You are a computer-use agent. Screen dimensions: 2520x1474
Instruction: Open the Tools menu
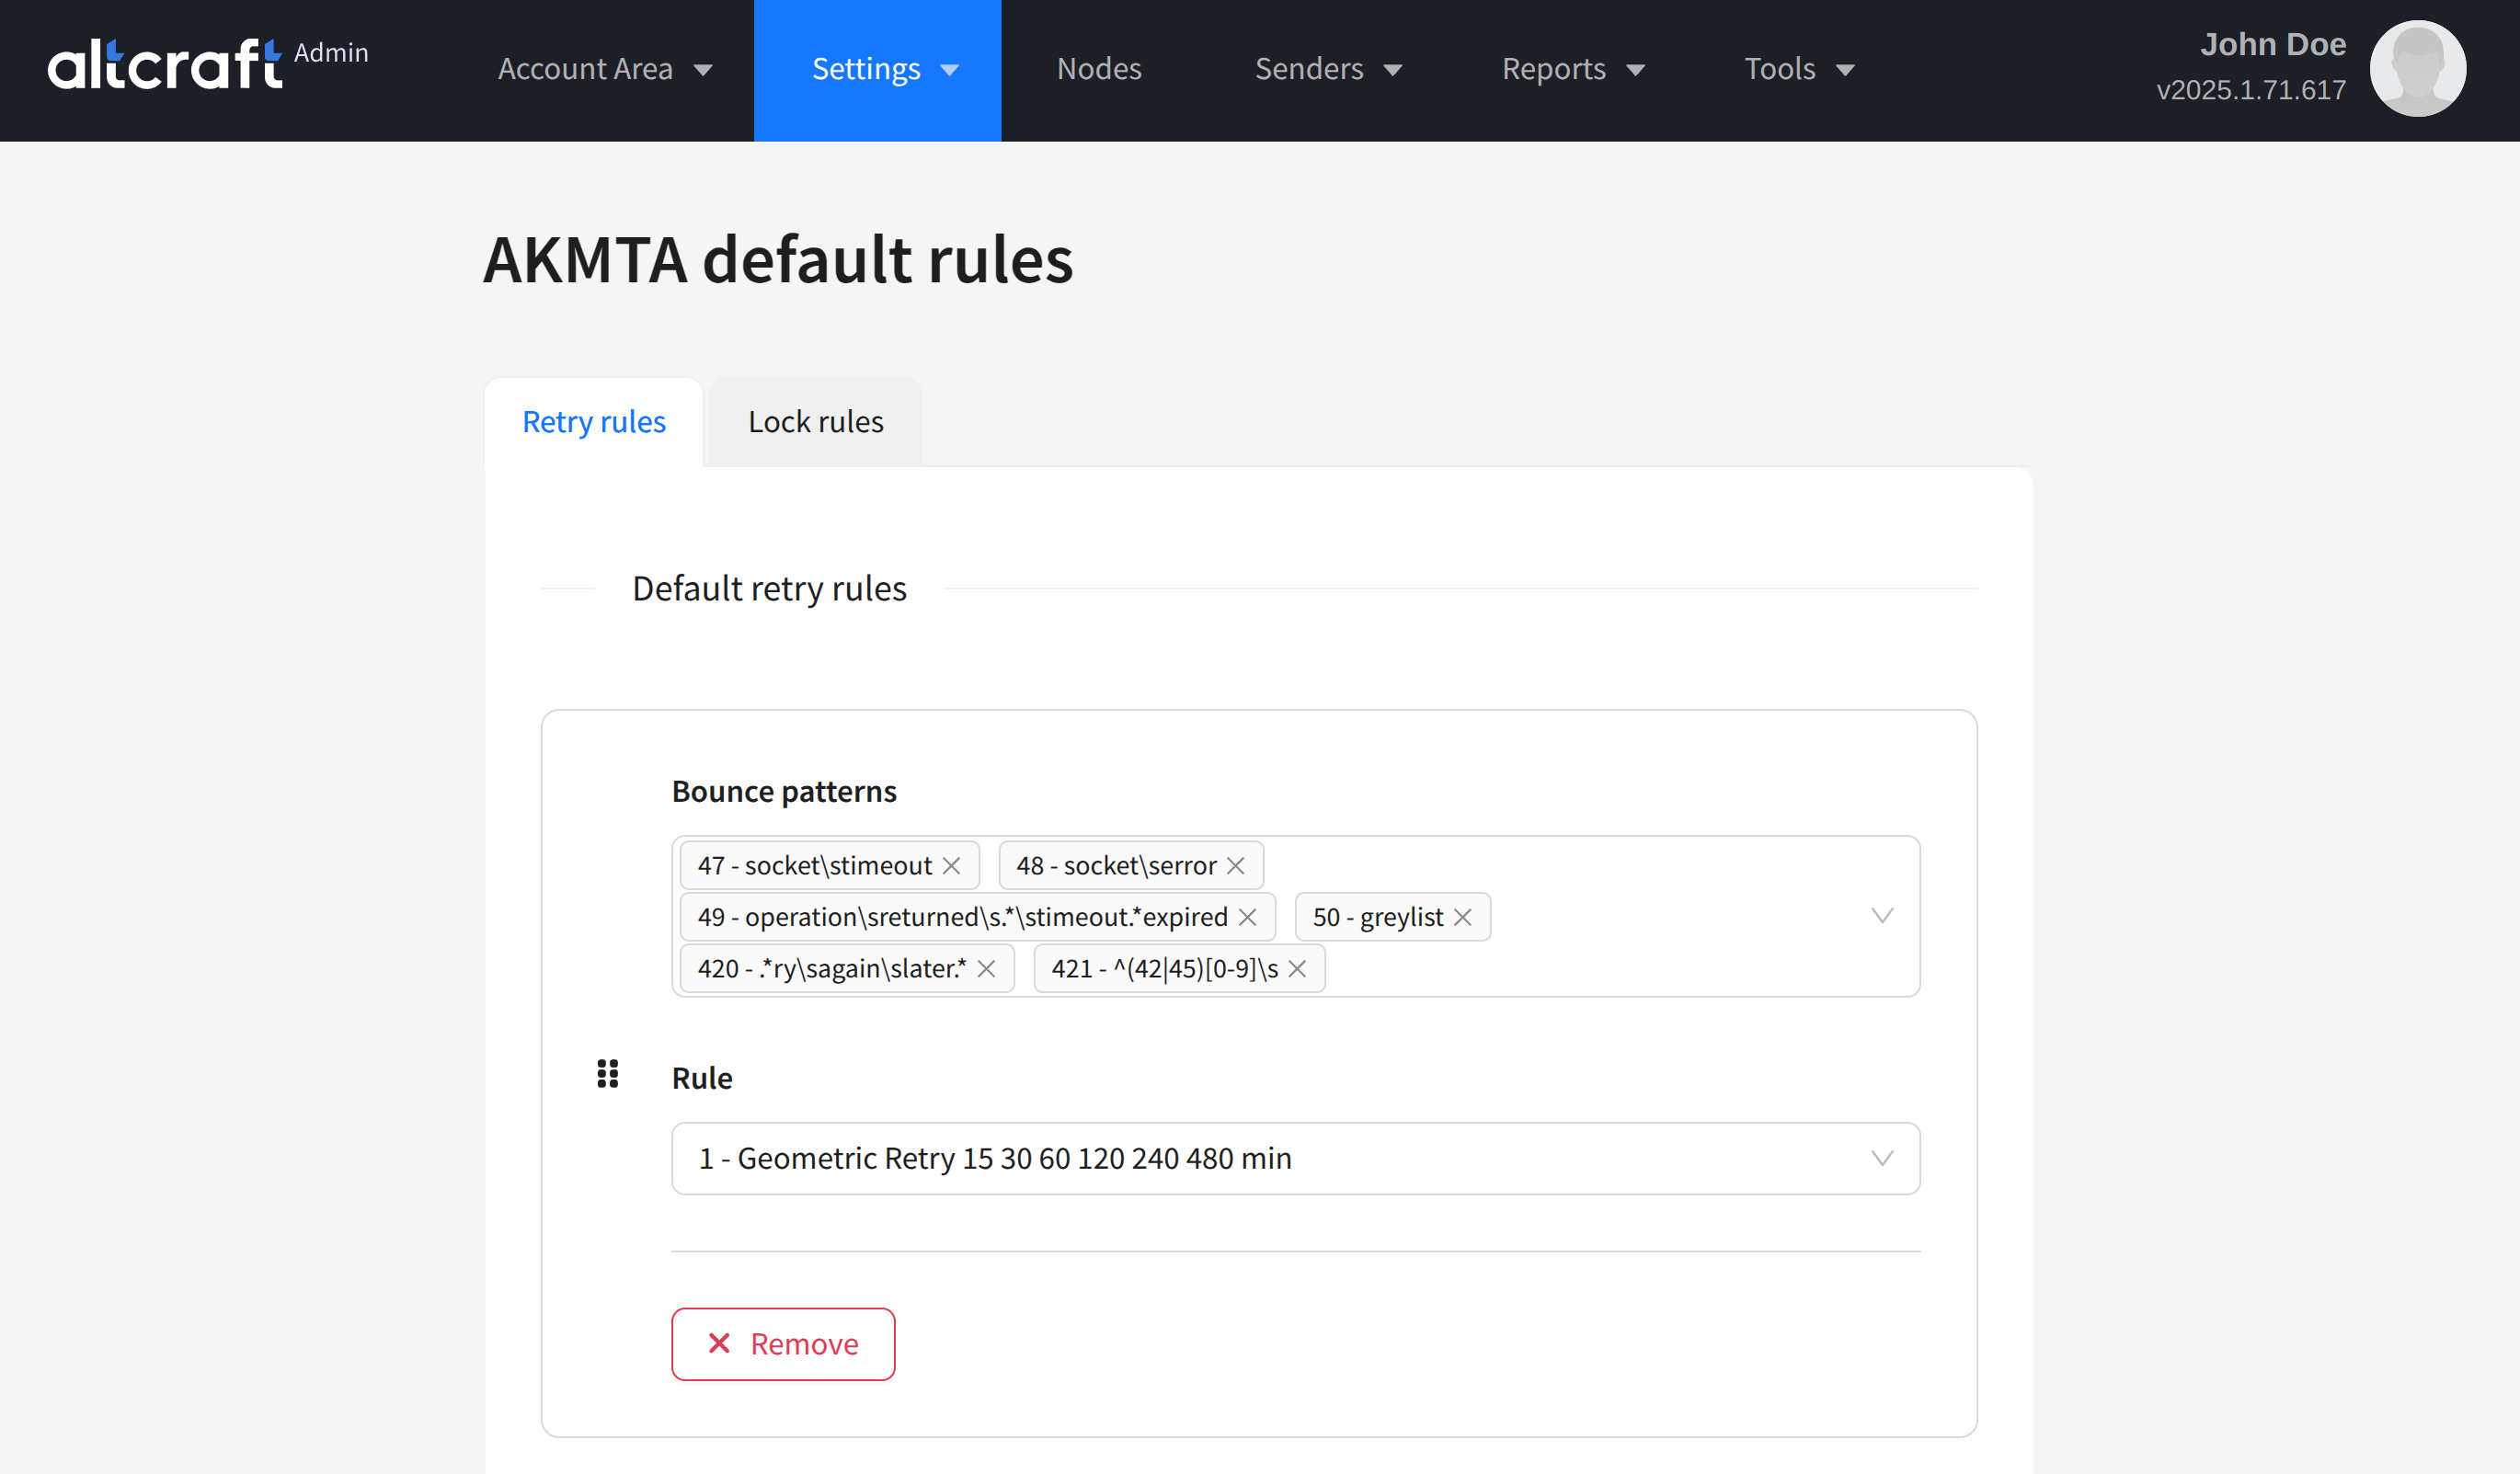coord(1799,69)
